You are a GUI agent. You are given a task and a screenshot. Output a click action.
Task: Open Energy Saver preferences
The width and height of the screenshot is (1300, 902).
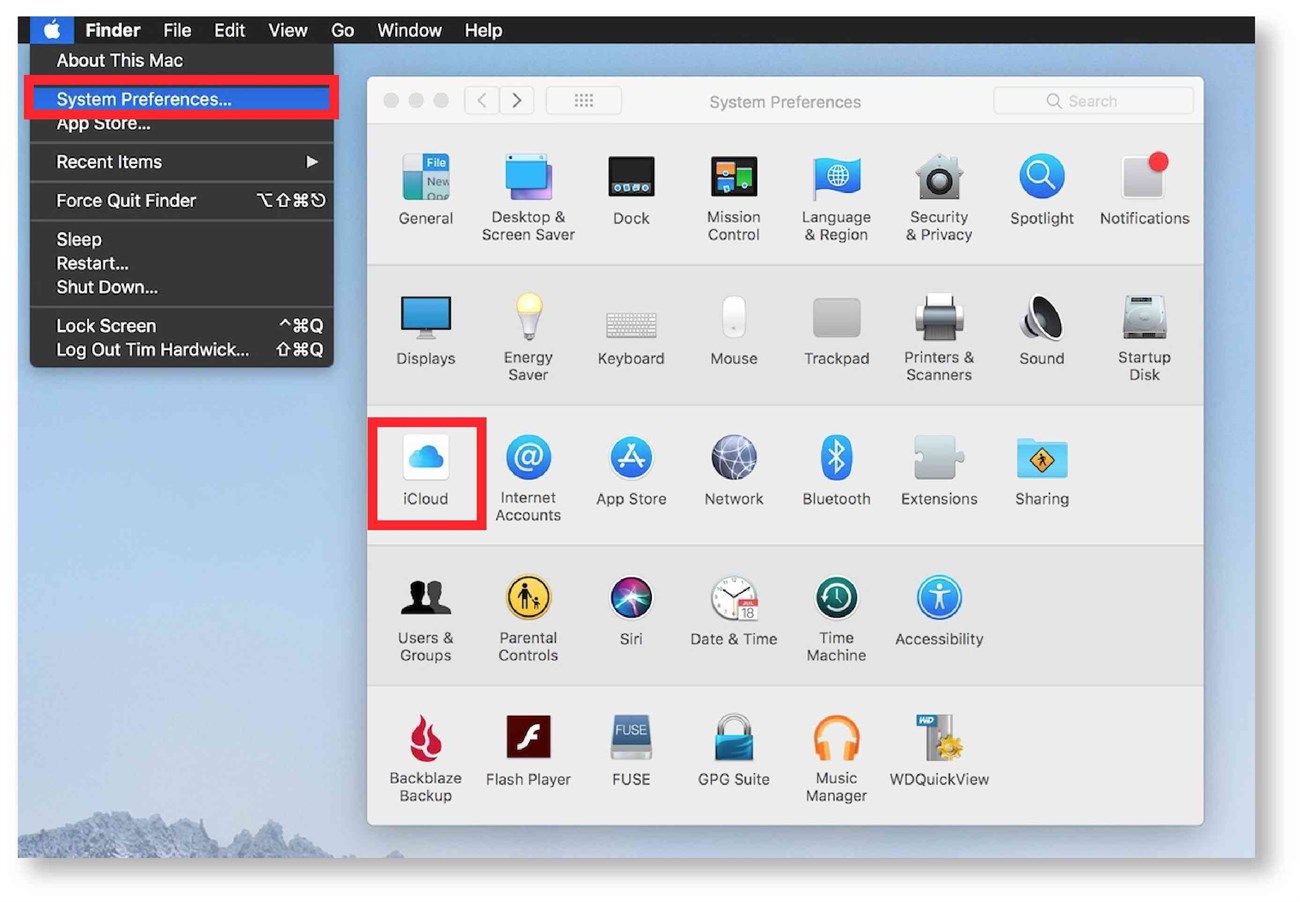[528, 337]
